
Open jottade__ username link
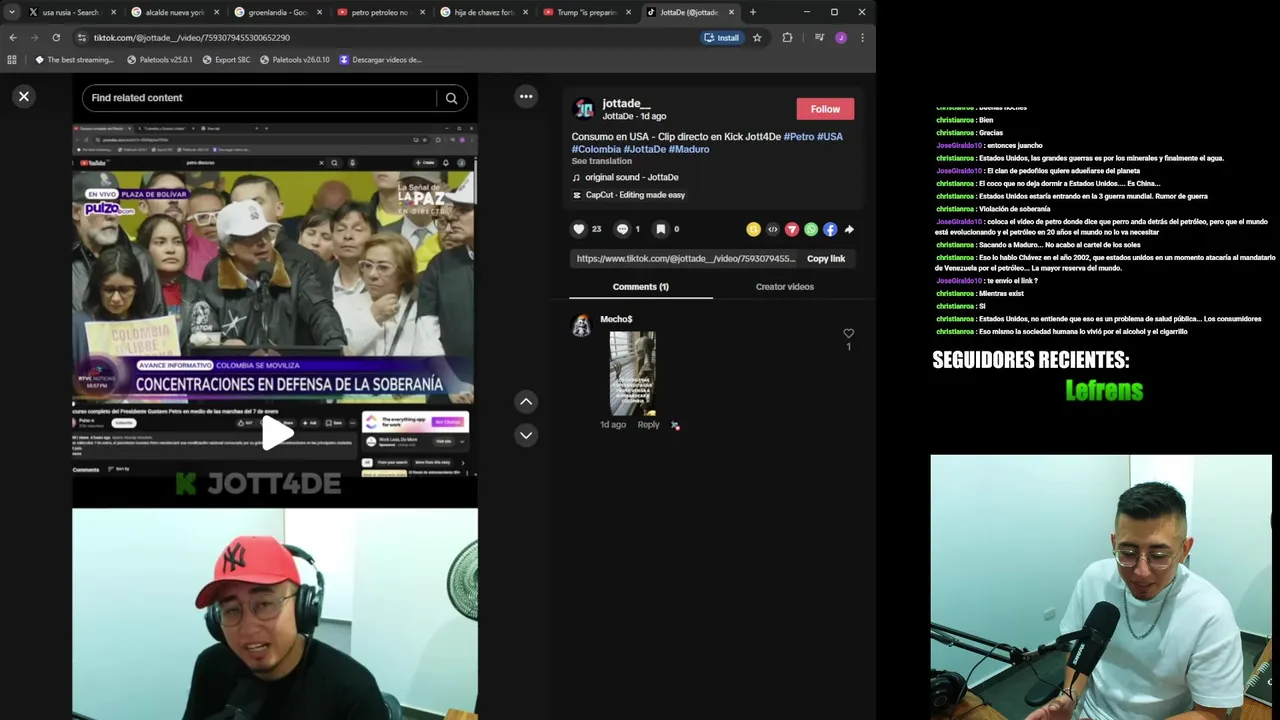tap(626, 103)
